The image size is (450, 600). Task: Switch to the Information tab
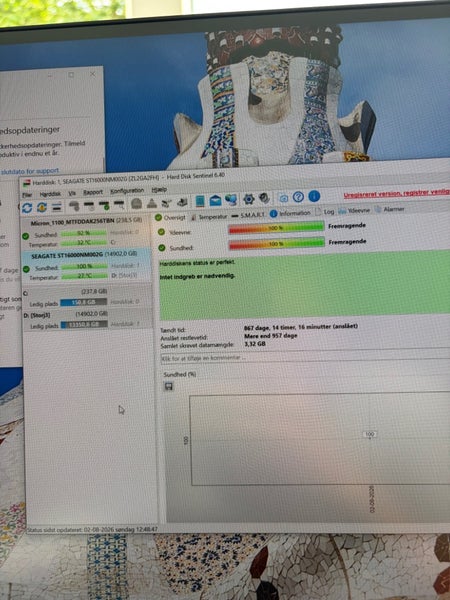290,214
